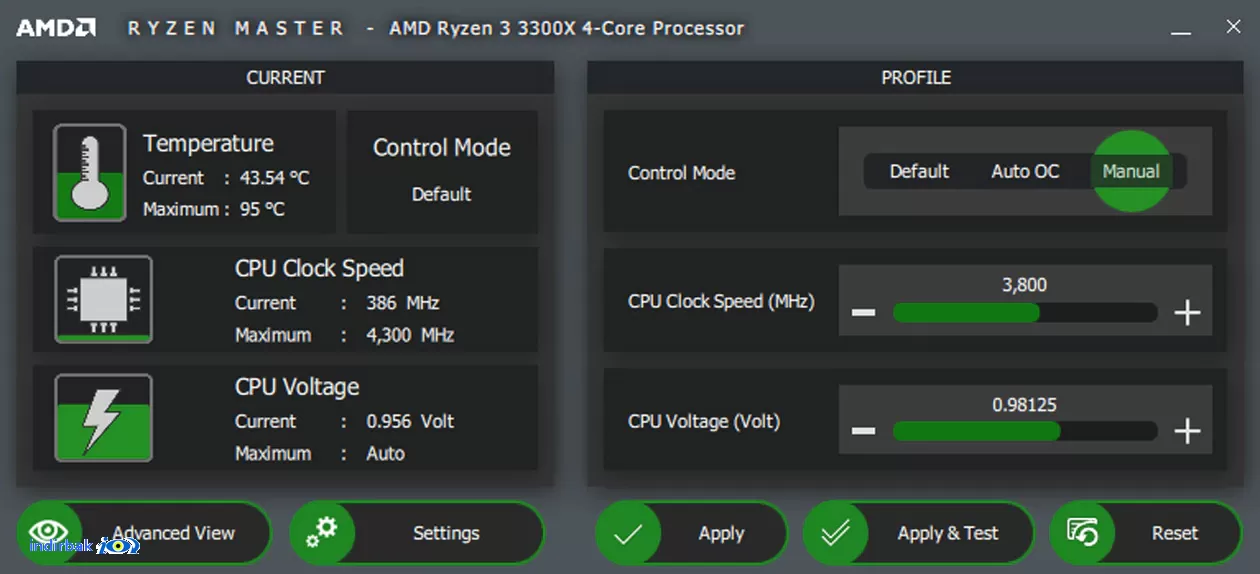Image resolution: width=1260 pixels, height=574 pixels.
Task: Click the Control Mode label in Profile
Action: pos(681,172)
